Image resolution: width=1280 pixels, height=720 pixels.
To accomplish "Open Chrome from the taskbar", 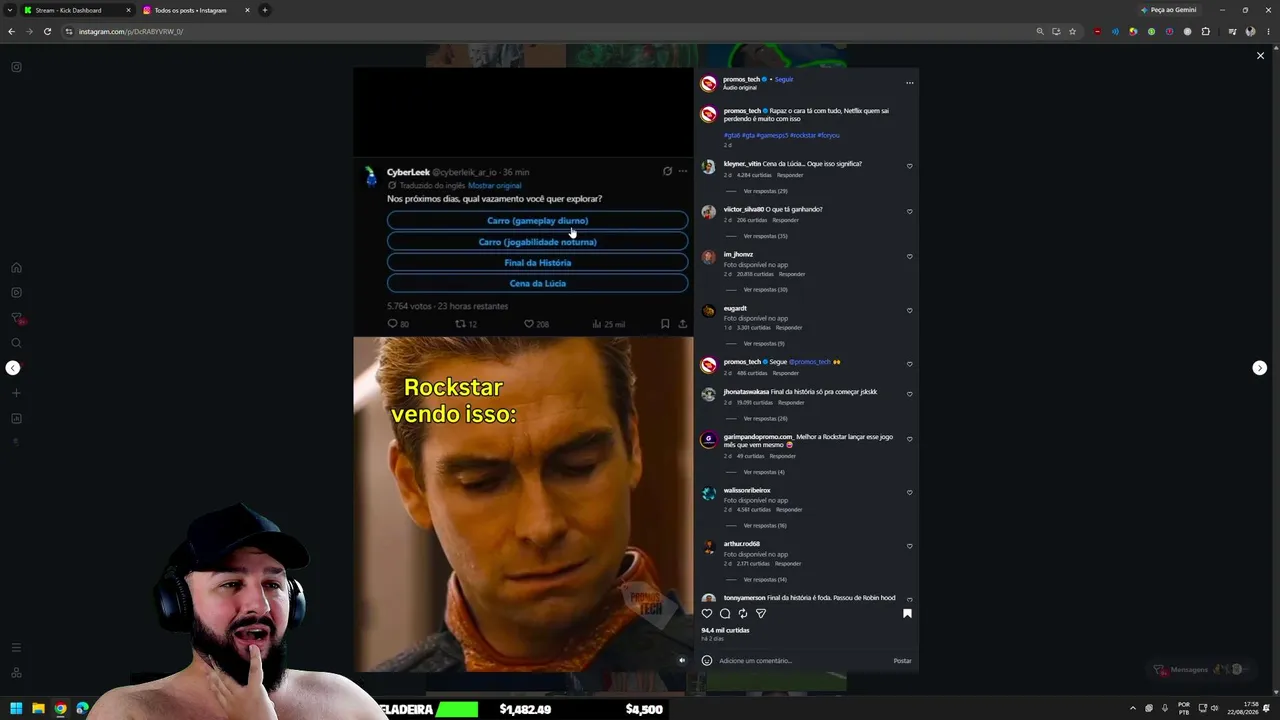I will pos(60,709).
